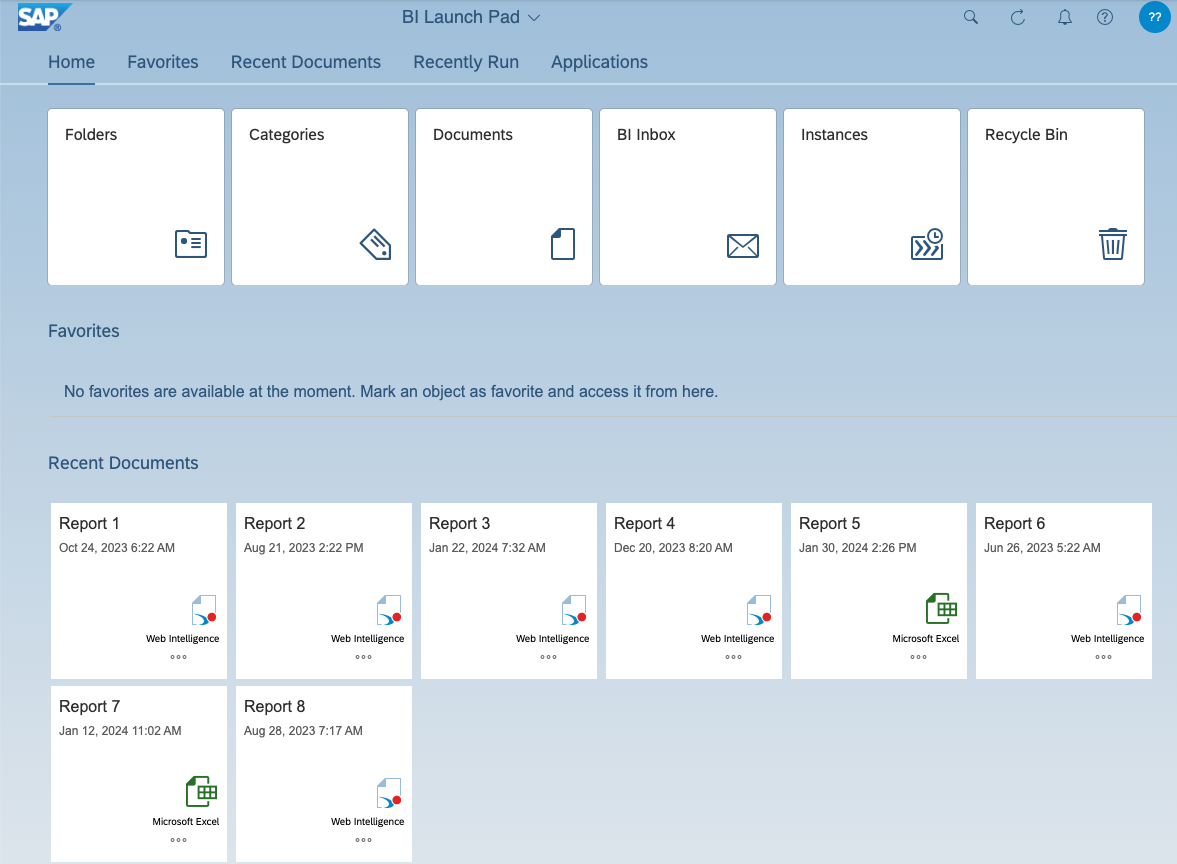The image size is (1177, 864).
Task: Click the help question mark icon
Action: point(1105,17)
